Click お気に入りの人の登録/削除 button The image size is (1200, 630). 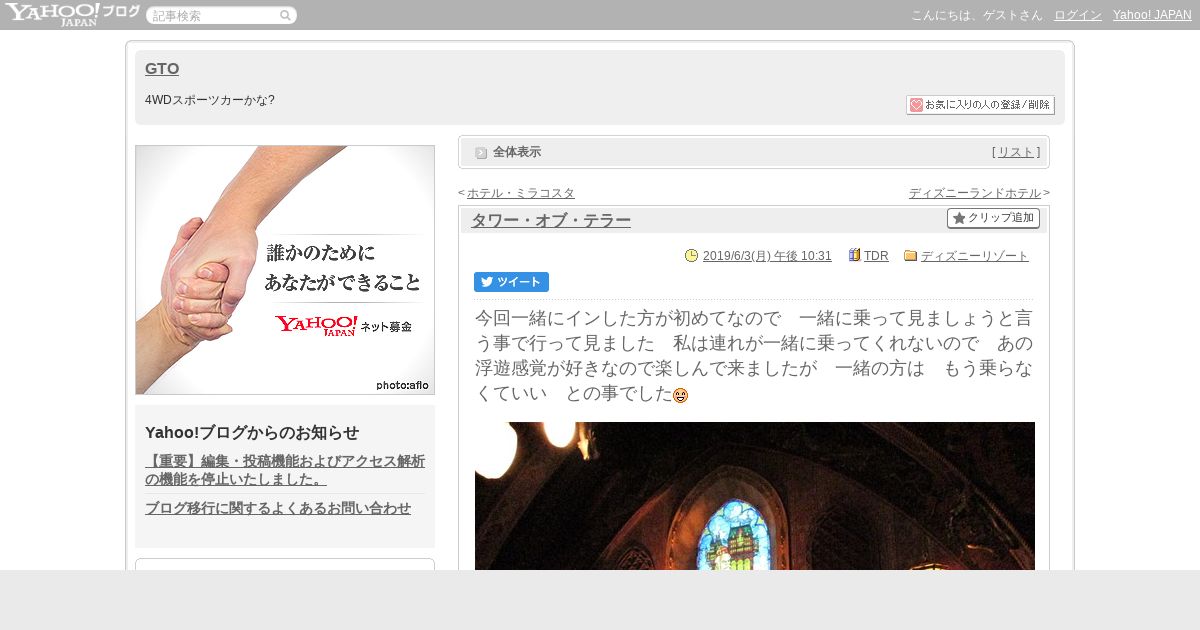980,105
